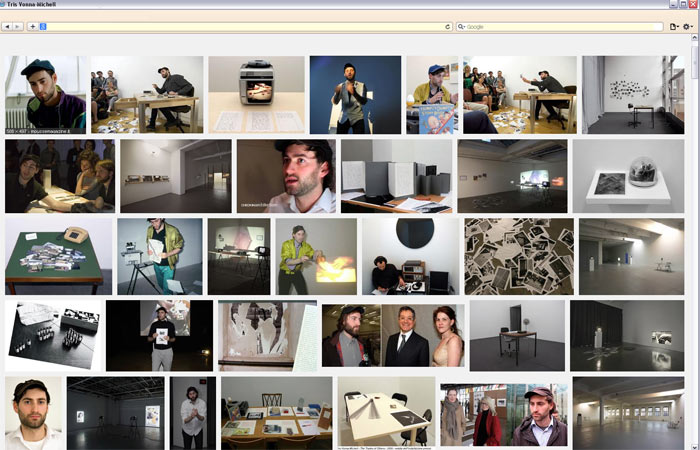This screenshot has height=450, width=700.
Task: Open empty concrete hall image with lit wall
Action: click(x=631, y=256)
